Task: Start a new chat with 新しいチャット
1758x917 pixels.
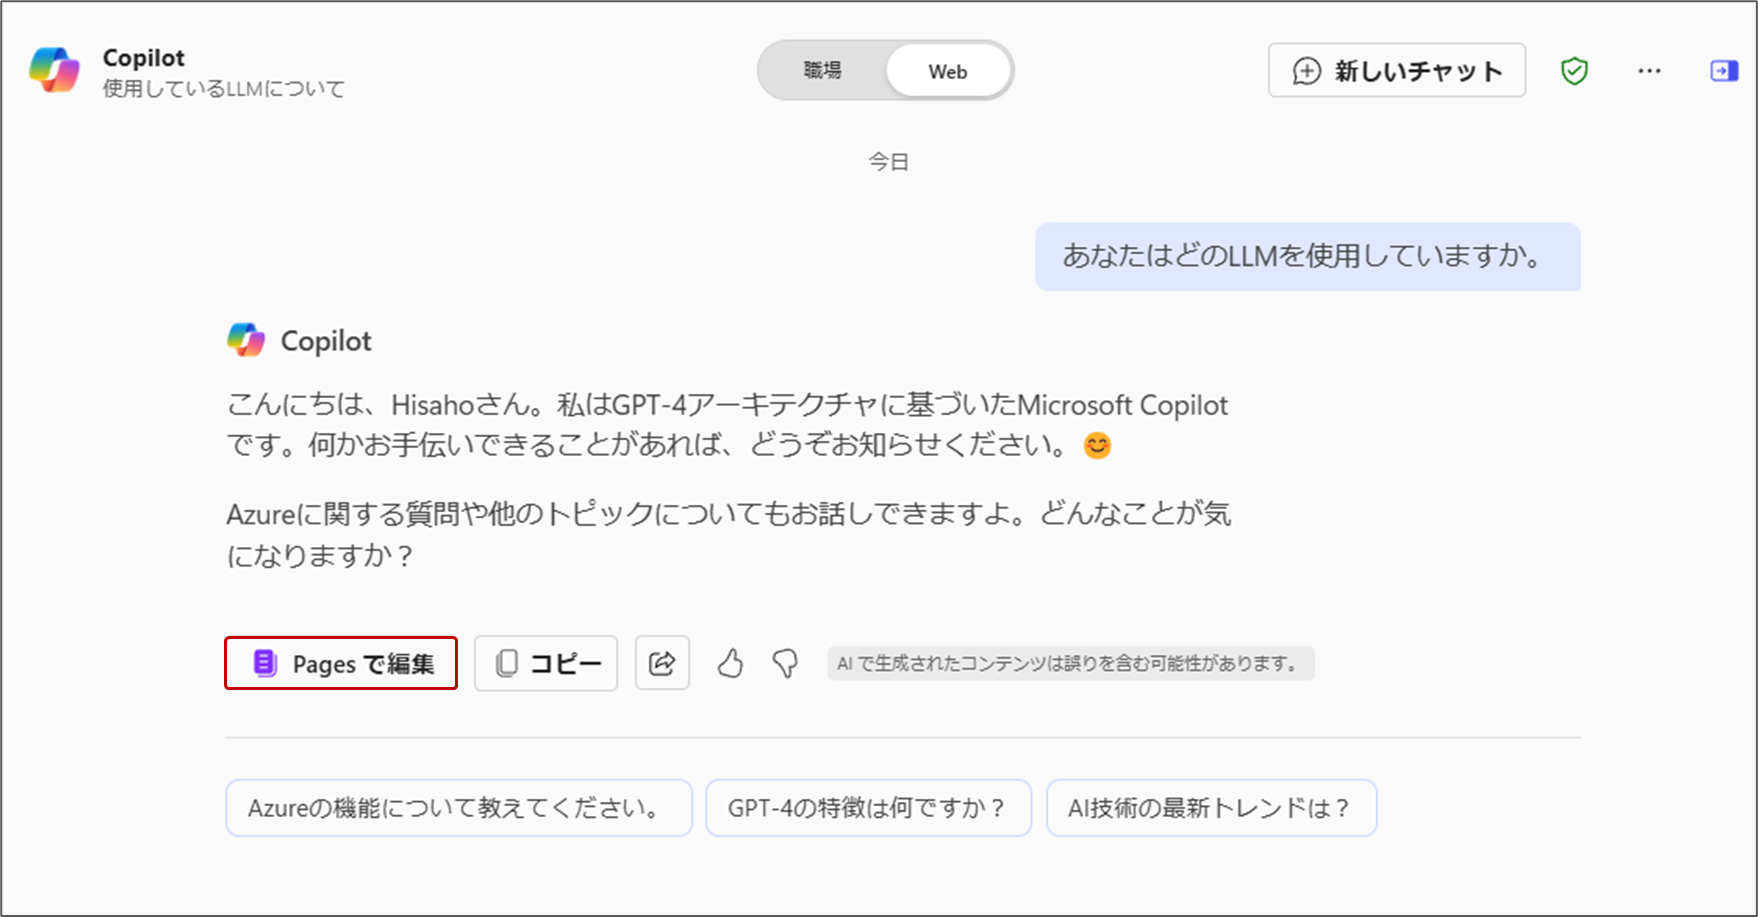Action: tap(1397, 71)
